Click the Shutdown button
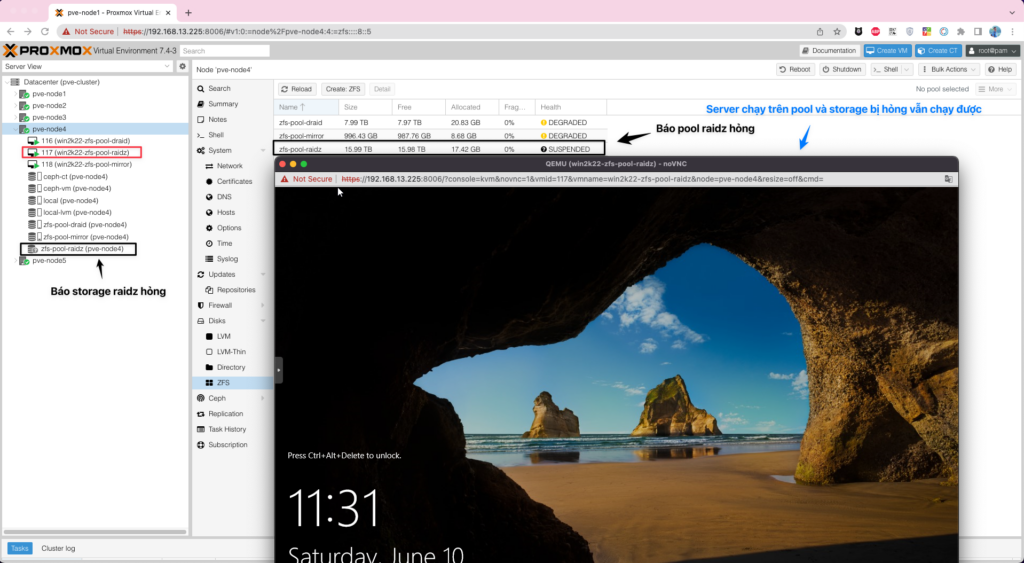Viewport: 1024px width, 563px height. coord(842,69)
